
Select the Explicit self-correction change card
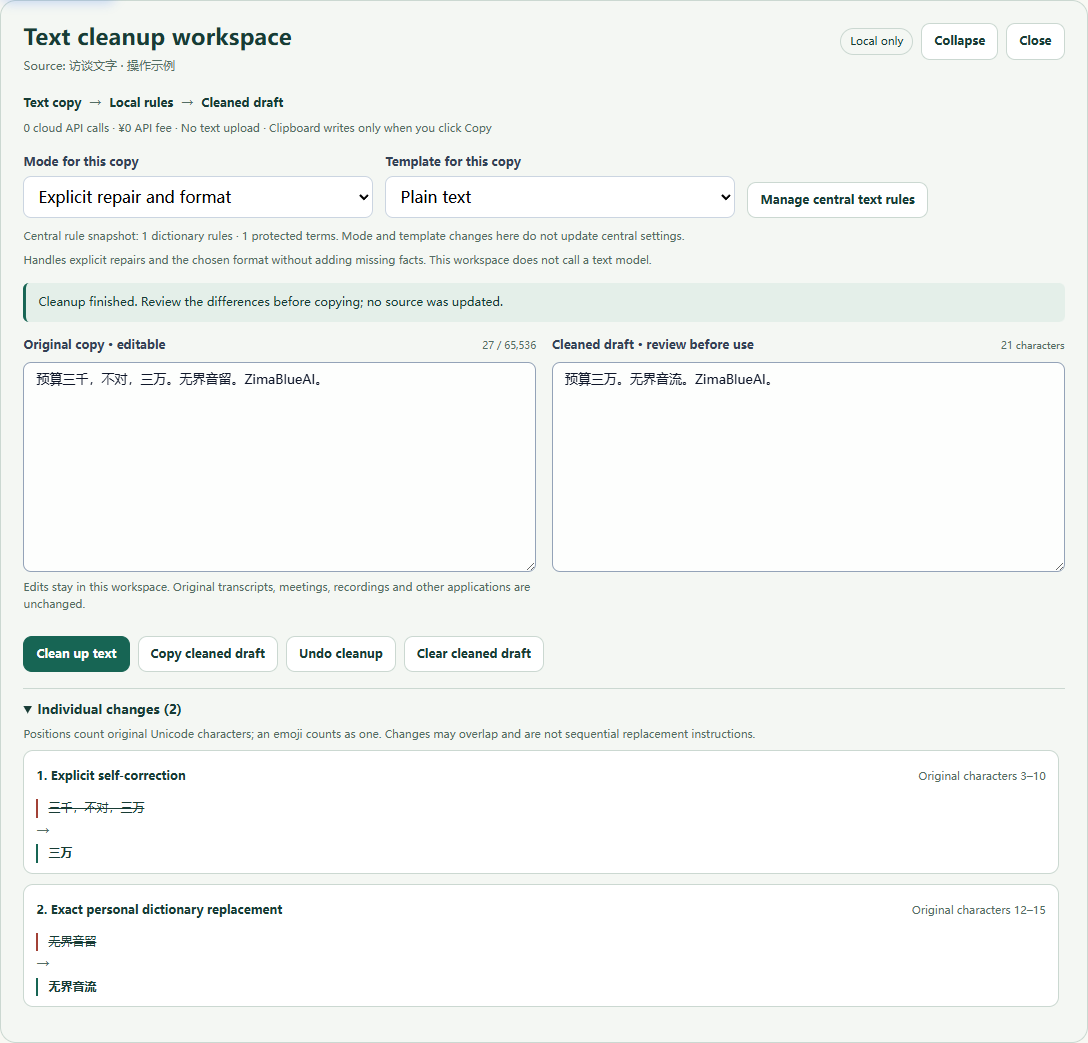pyautogui.click(x=541, y=812)
